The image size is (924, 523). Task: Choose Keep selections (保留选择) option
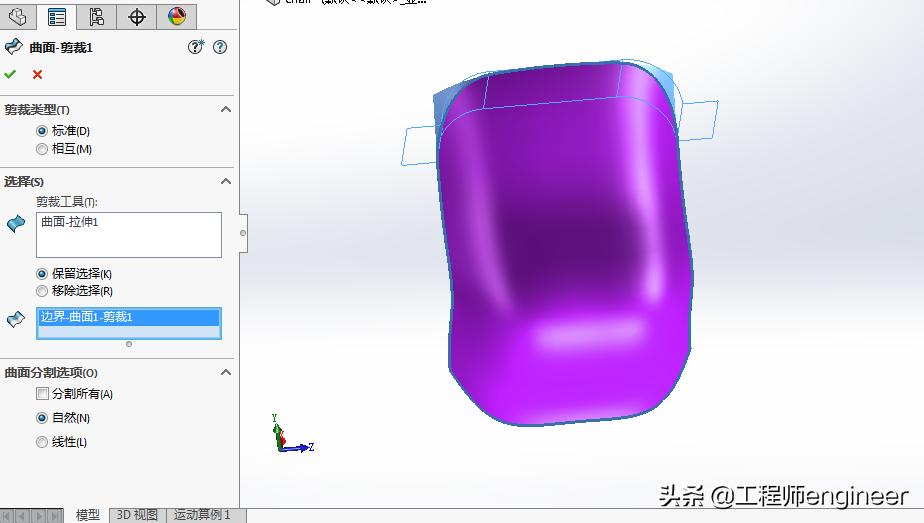tap(42, 274)
